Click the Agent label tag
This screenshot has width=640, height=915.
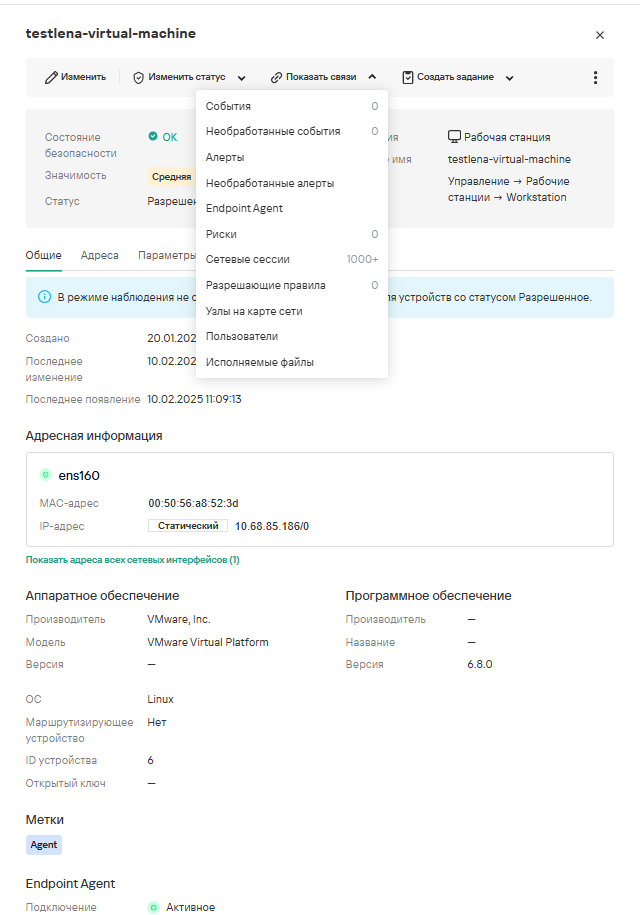[44, 845]
